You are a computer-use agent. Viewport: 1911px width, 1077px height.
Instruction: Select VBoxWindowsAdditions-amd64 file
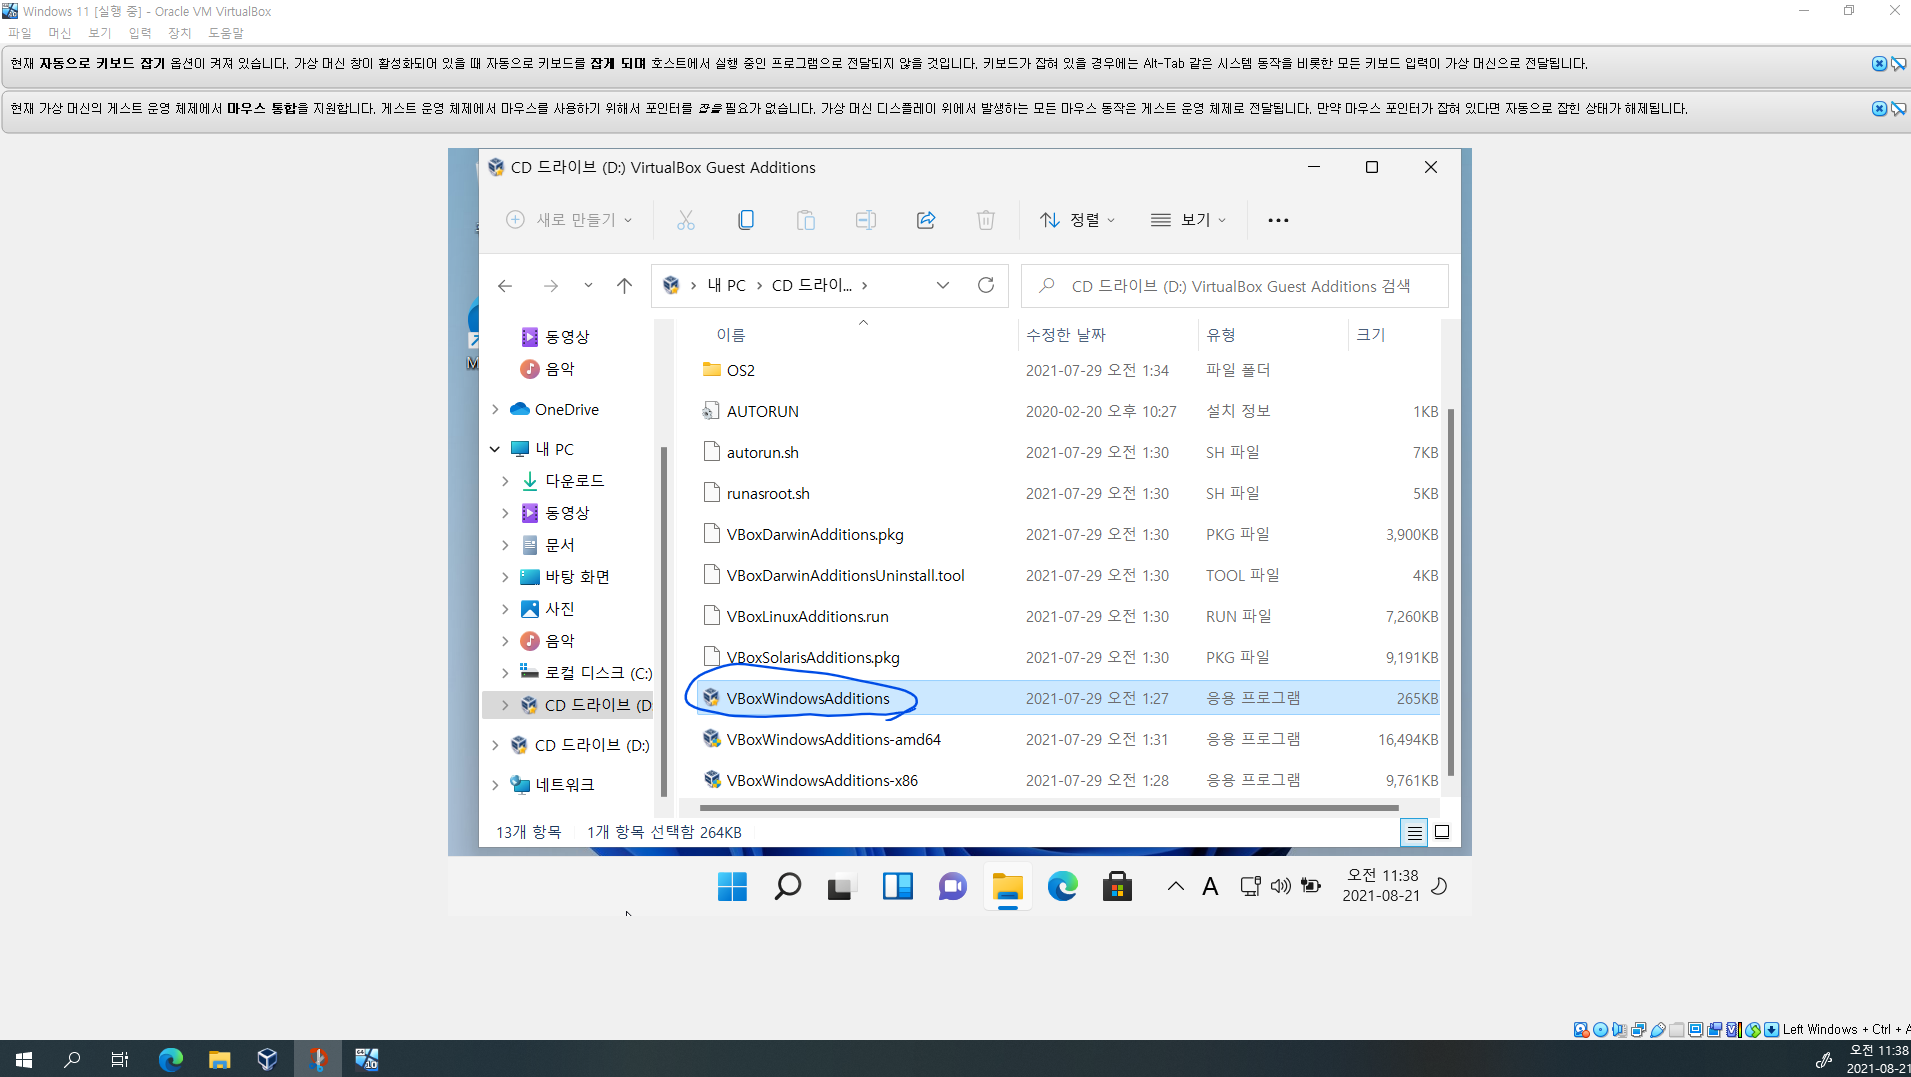(x=833, y=739)
